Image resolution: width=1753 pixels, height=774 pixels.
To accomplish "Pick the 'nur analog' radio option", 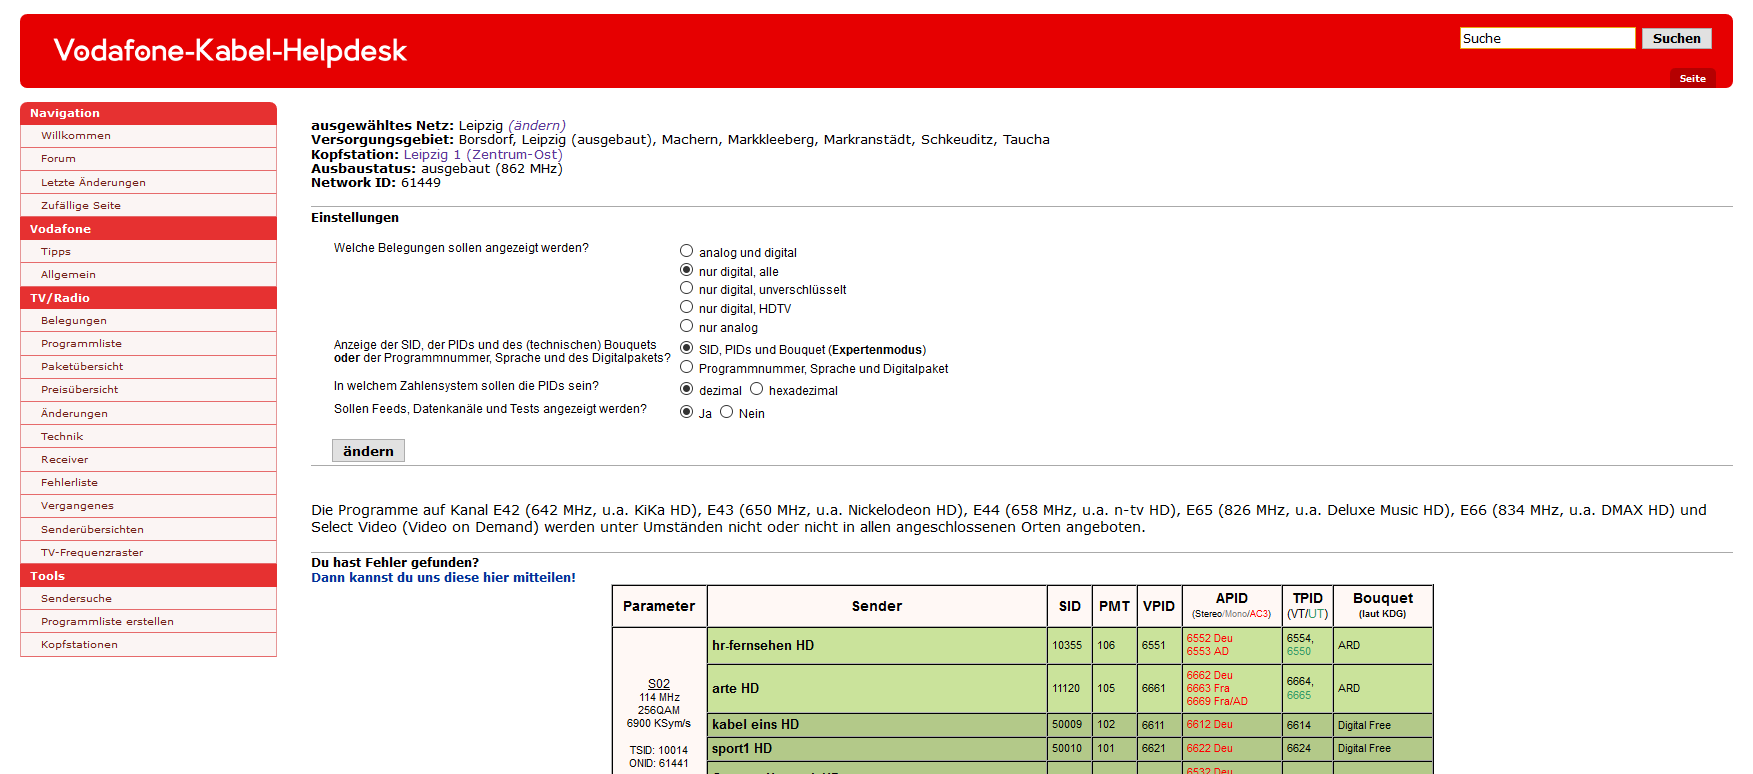I will (x=686, y=326).
